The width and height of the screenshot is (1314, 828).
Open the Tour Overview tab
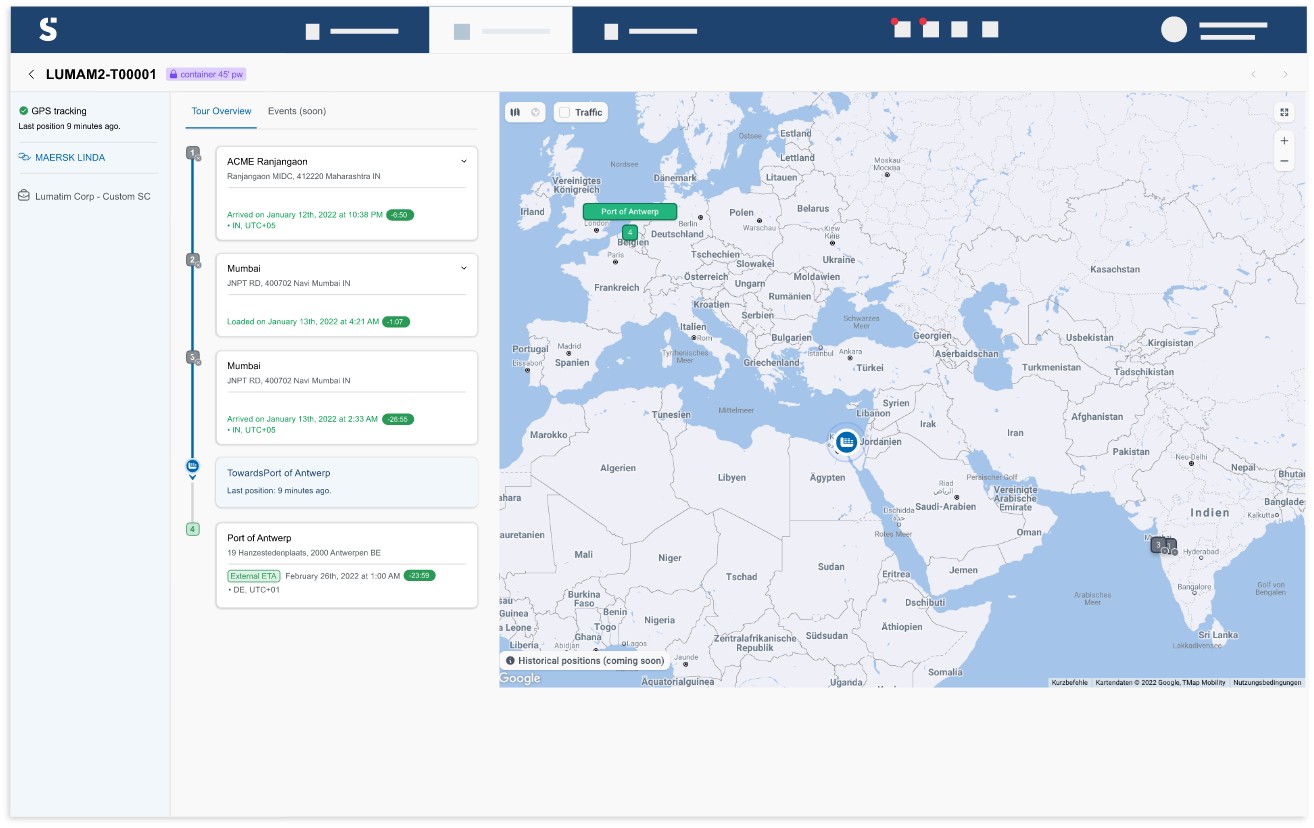click(221, 111)
